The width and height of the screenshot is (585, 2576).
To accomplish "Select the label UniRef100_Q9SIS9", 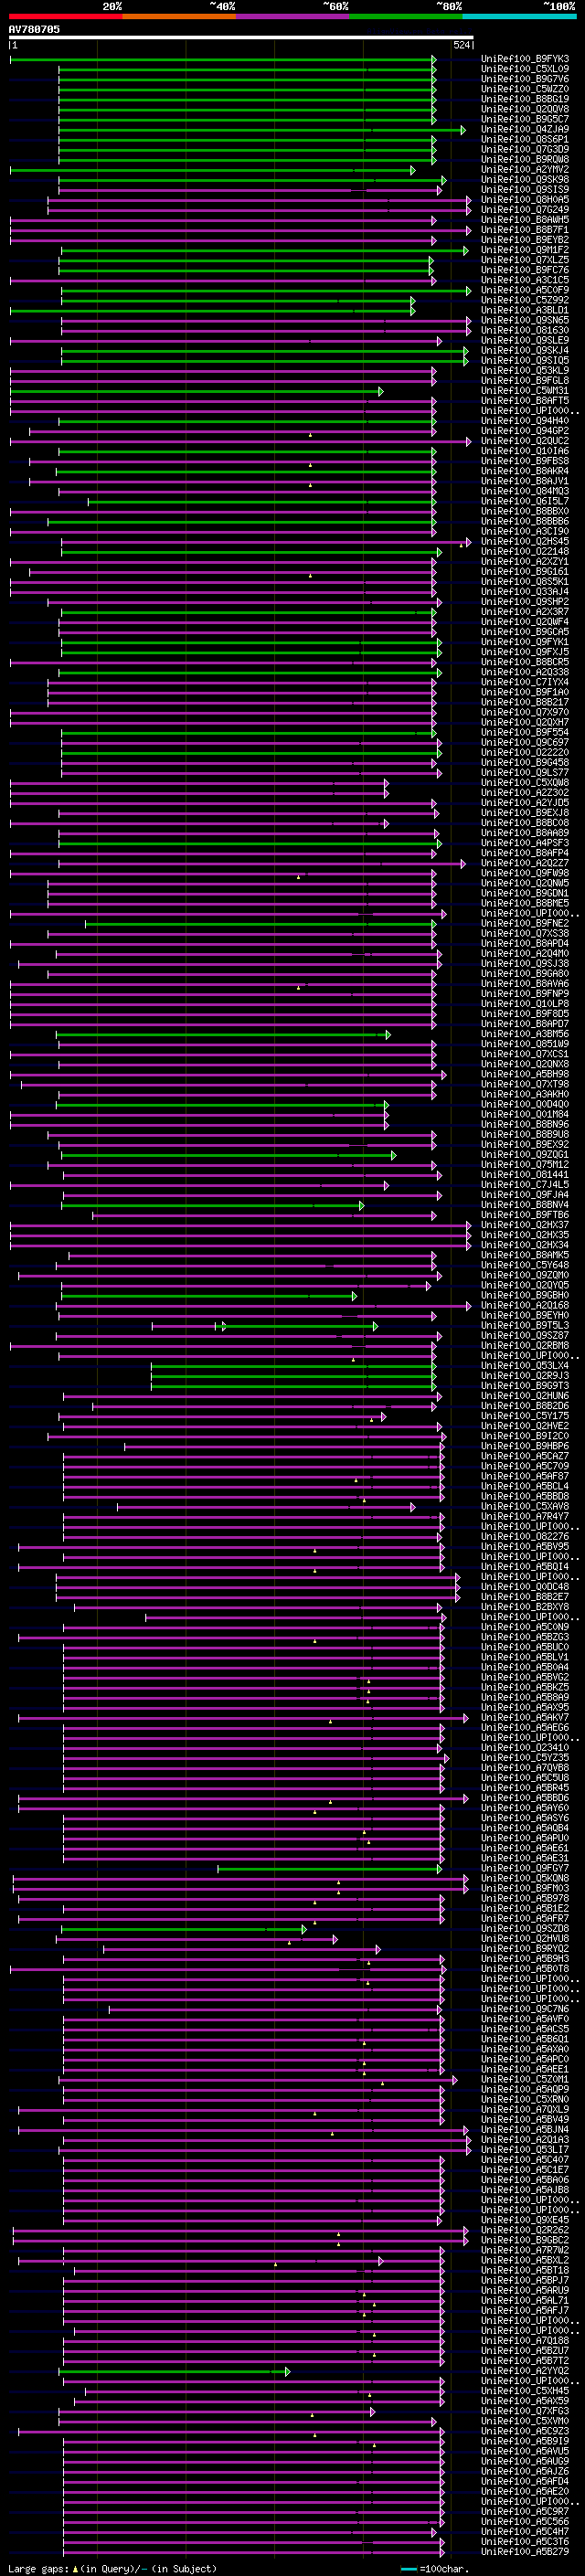I will point(525,190).
